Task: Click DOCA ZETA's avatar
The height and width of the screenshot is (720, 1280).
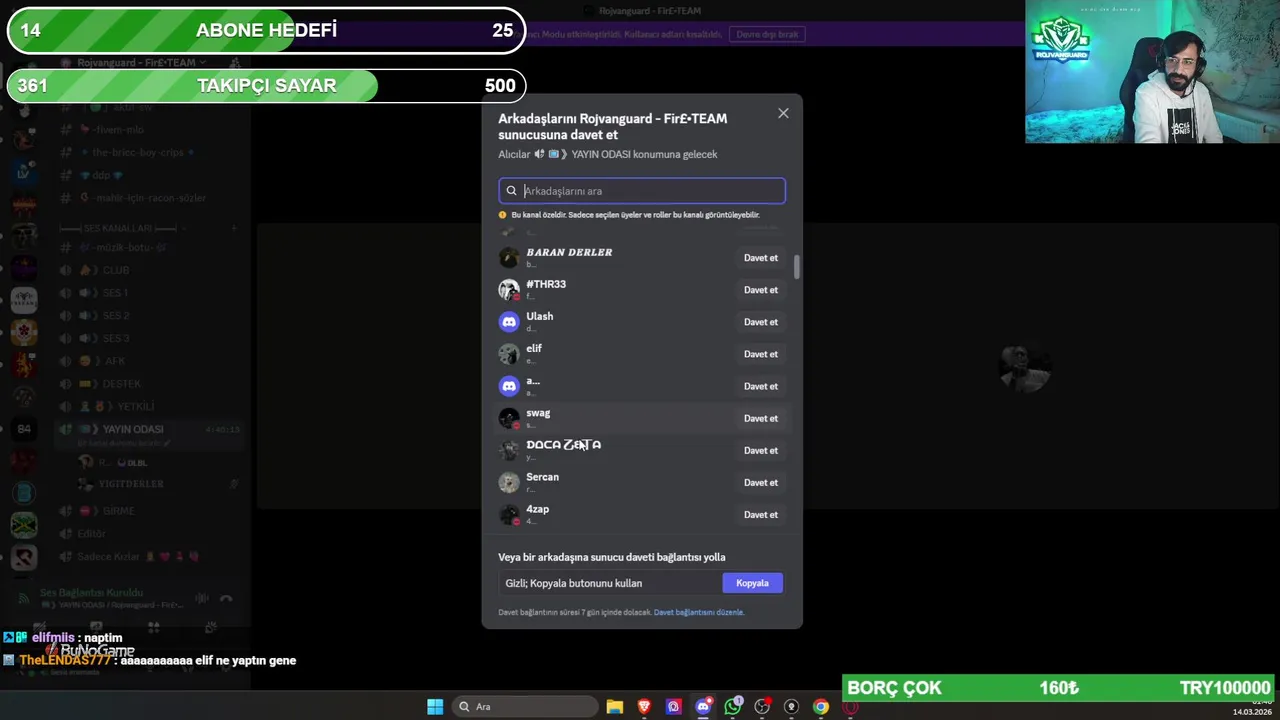Action: point(509,450)
